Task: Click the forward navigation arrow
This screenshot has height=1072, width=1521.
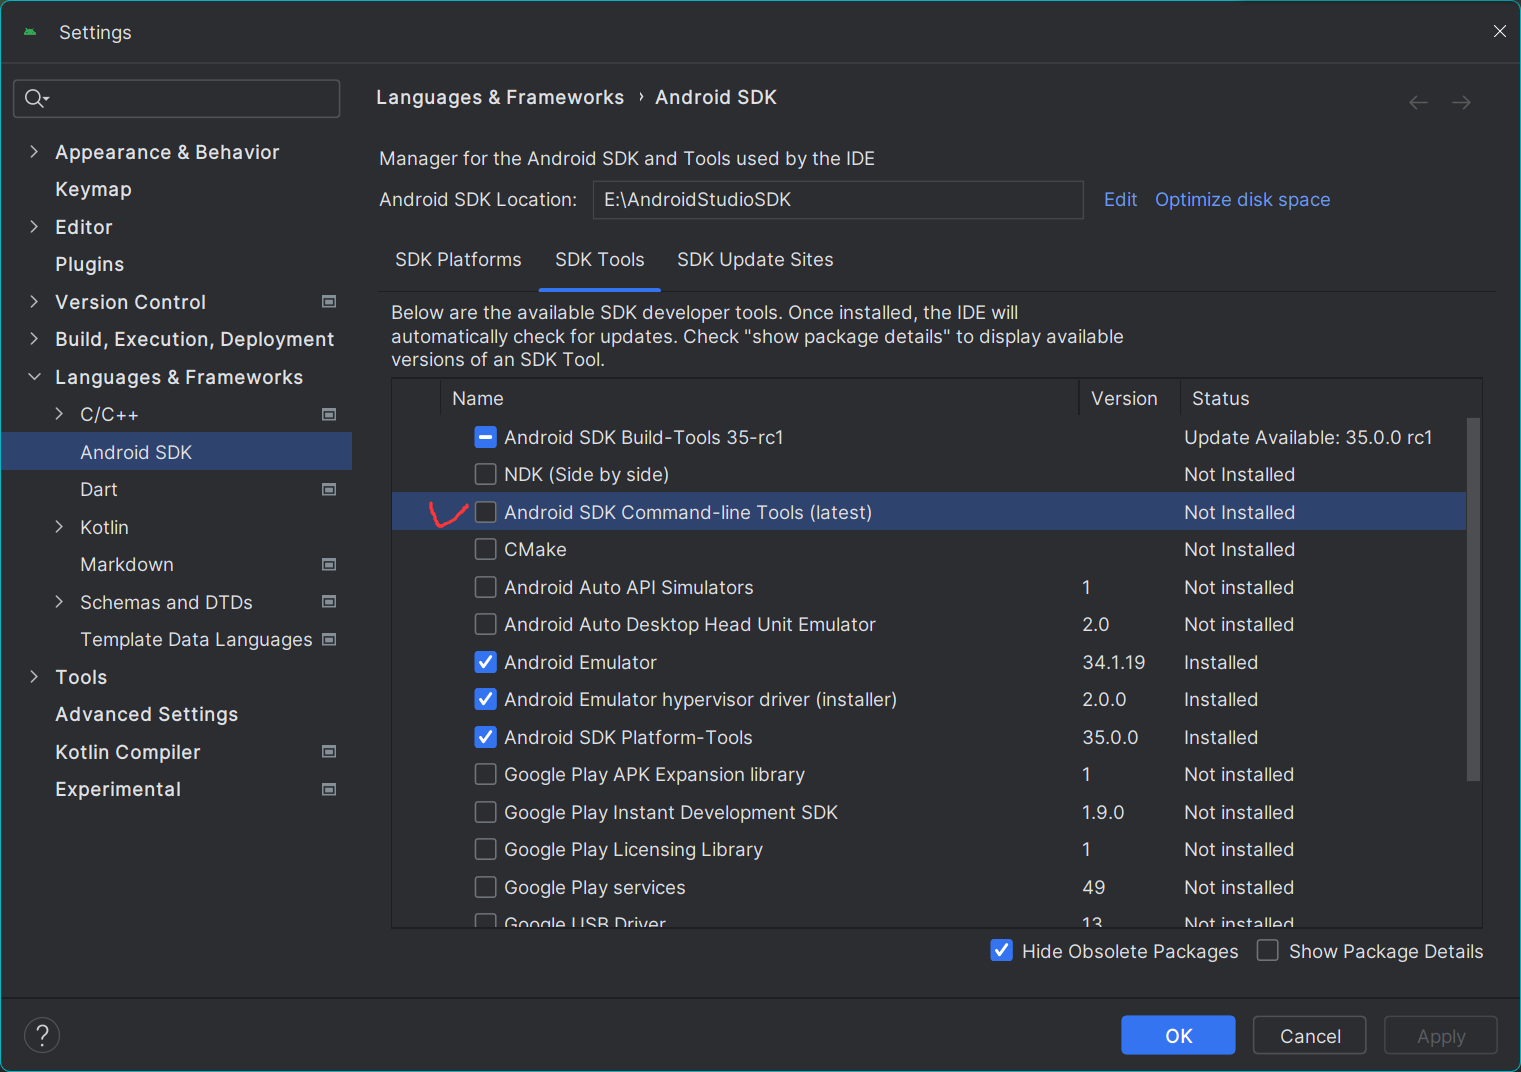Action: 1460,101
